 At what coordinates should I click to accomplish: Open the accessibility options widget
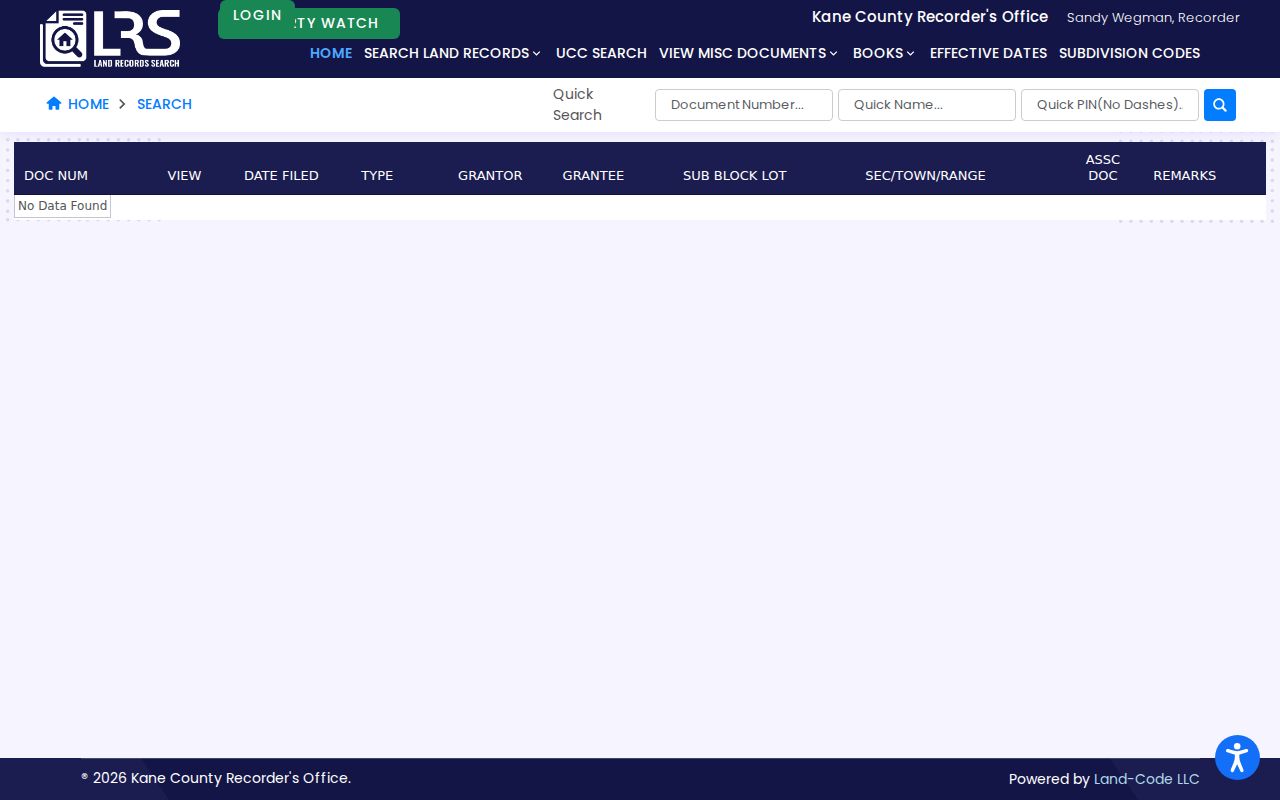tap(1237, 758)
